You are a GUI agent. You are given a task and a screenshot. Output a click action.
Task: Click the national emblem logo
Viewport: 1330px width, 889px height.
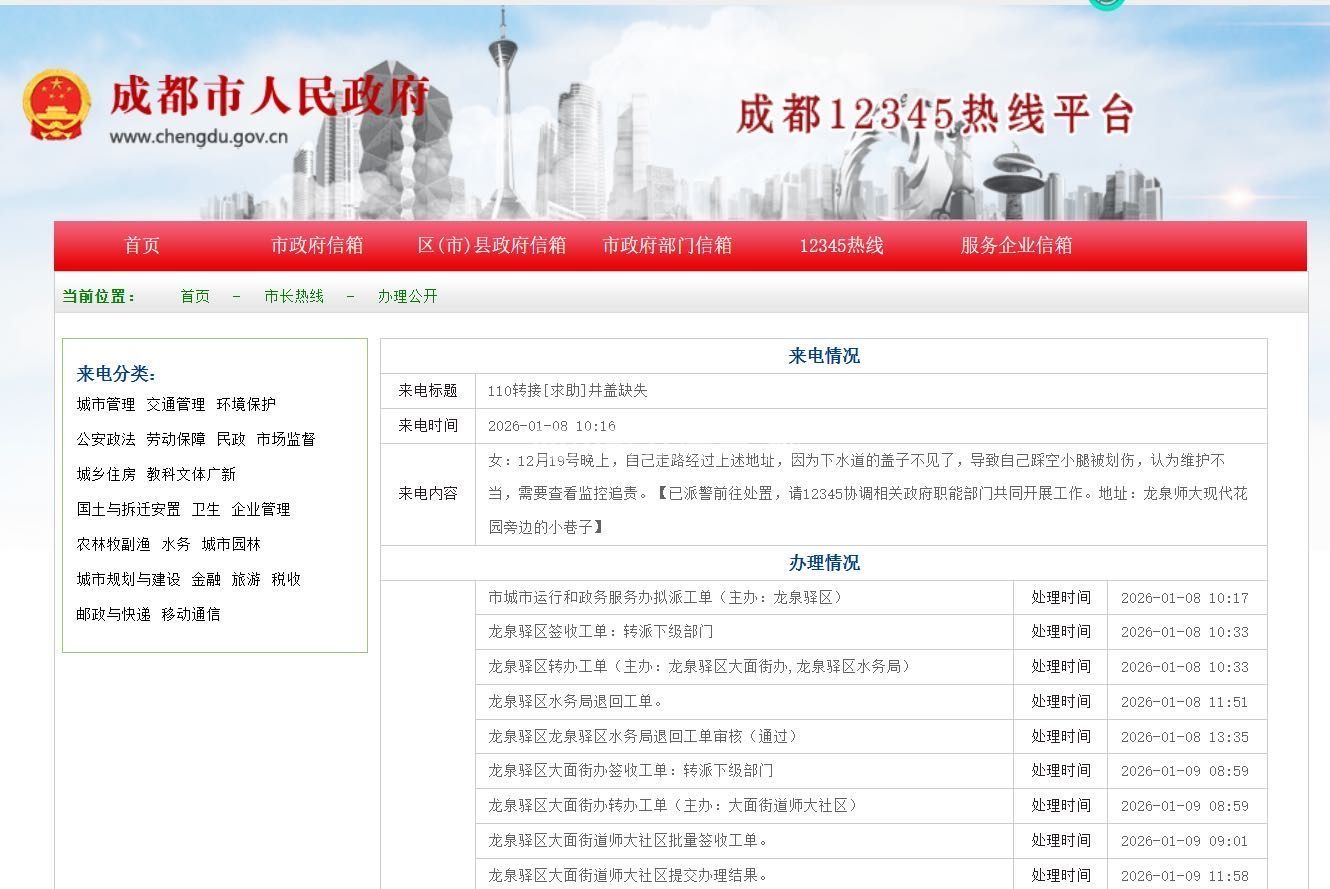click(56, 105)
